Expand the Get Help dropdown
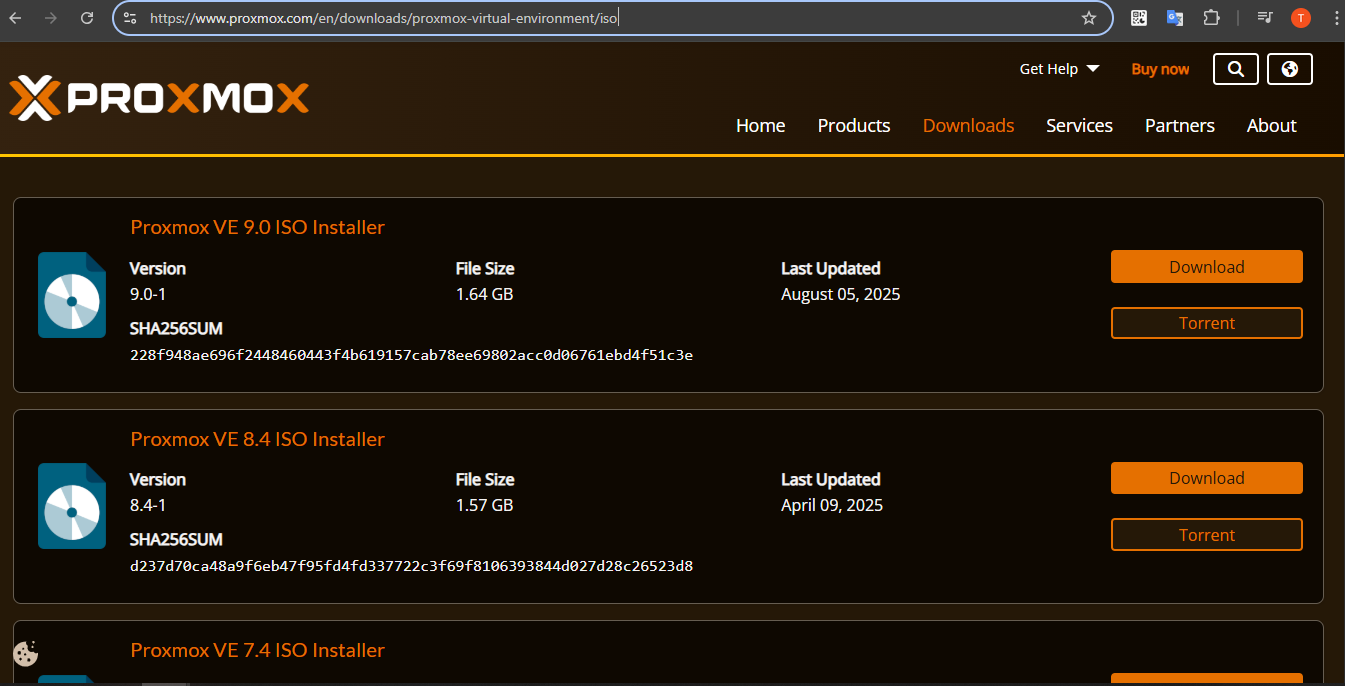The image size is (1345, 686). (1059, 69)
